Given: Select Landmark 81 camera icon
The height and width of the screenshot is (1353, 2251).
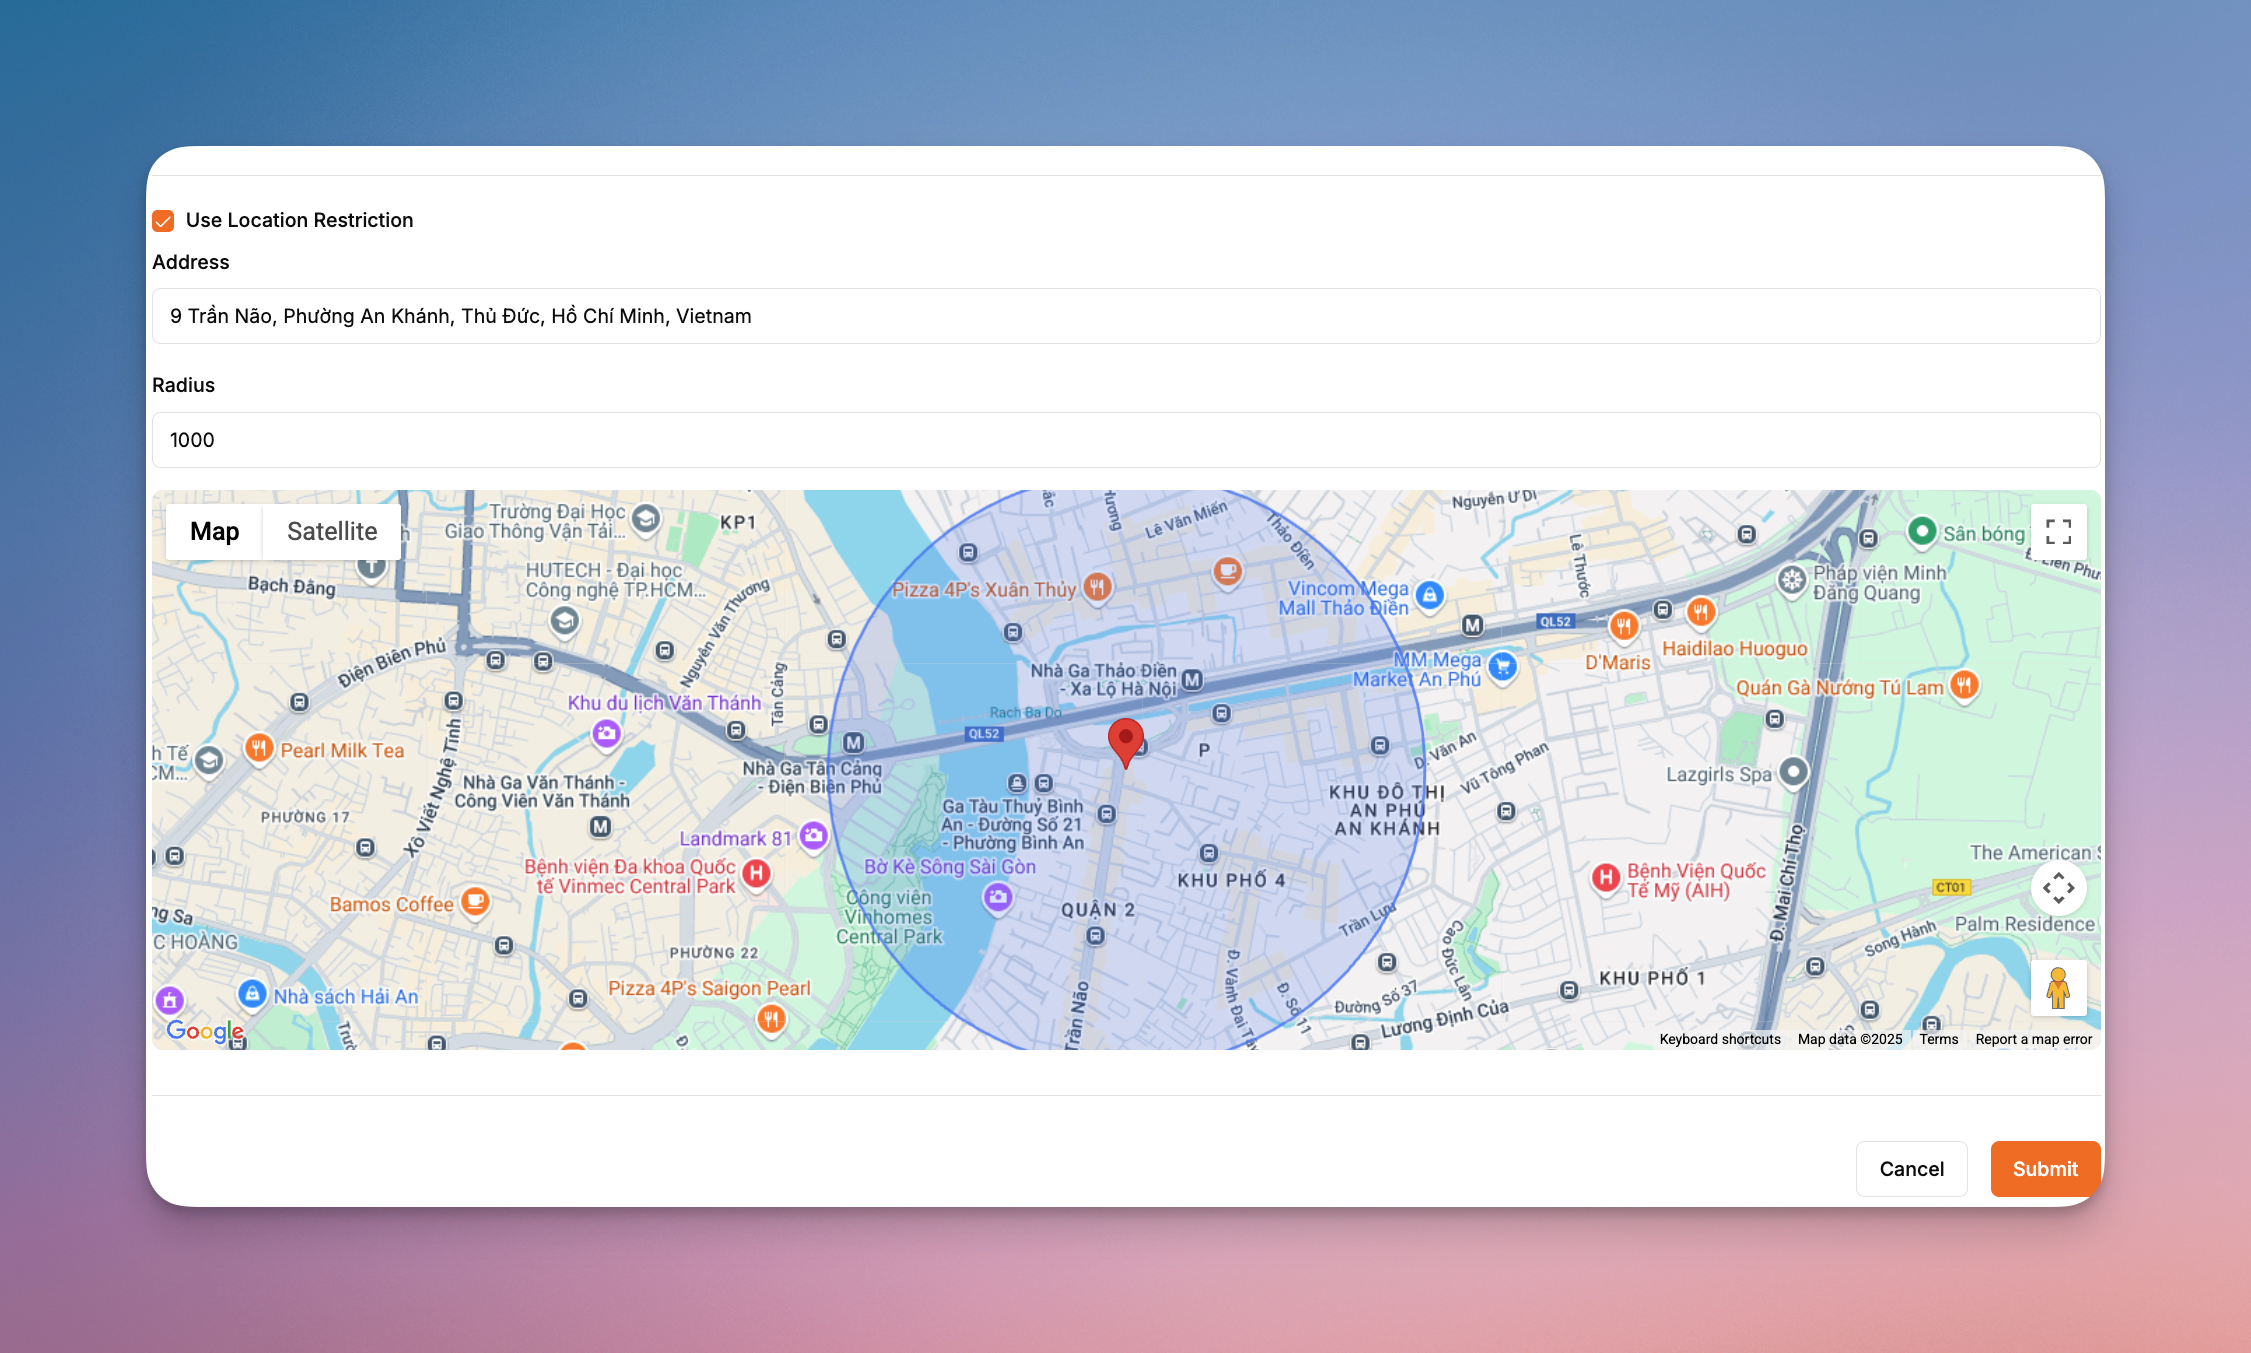Looking at the screenshot, I should click(814, 835).
